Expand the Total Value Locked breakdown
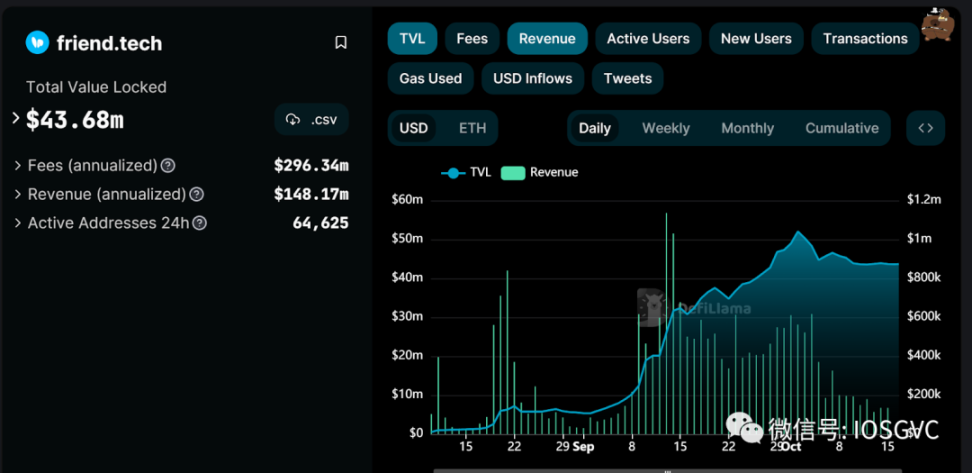 pyautogui.click(x=16, y=118)
